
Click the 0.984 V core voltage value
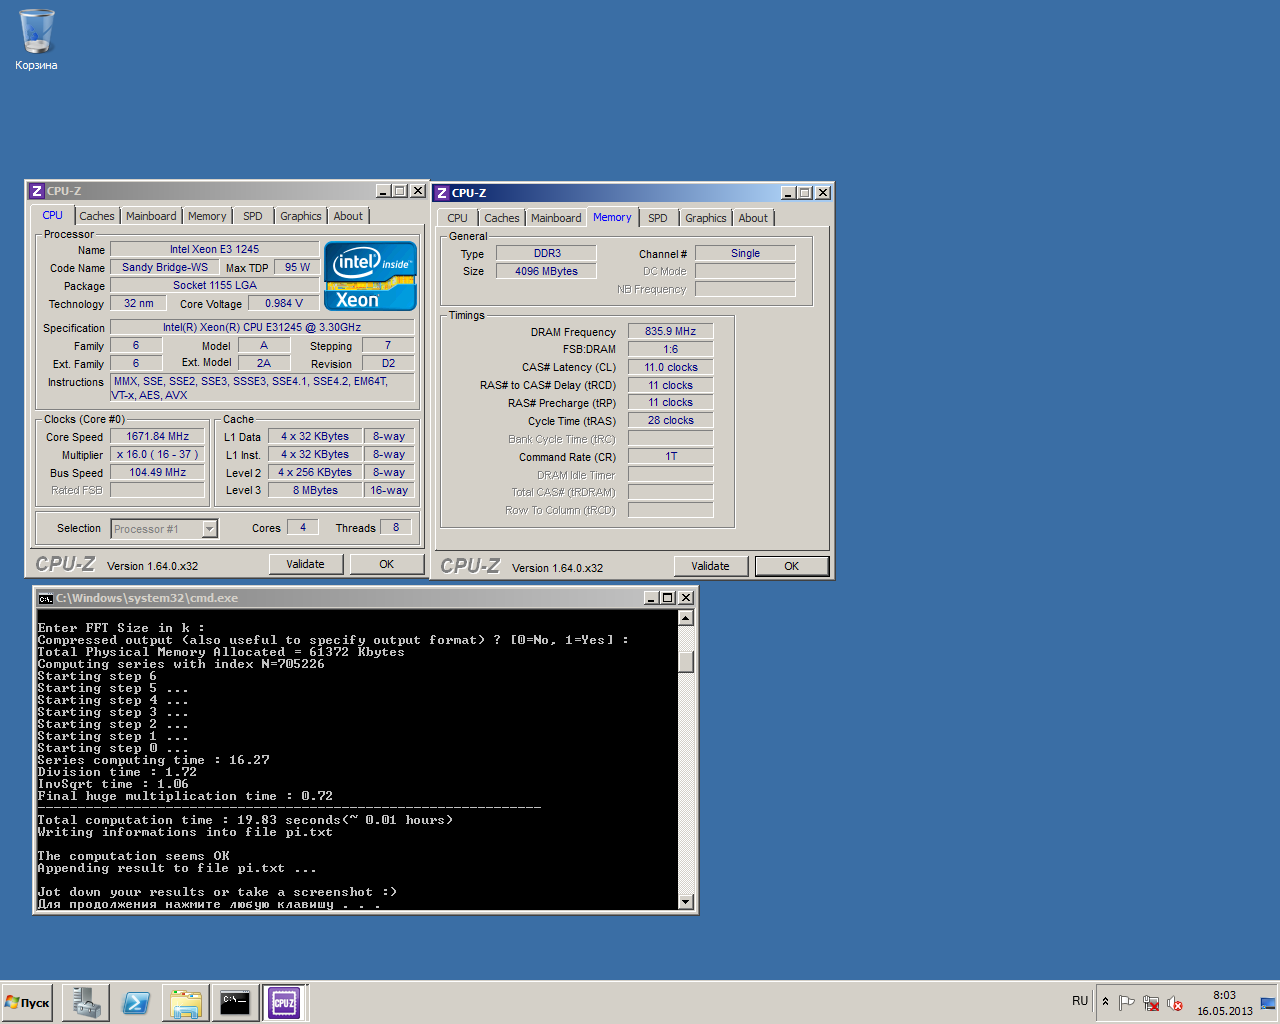(284, 303)
